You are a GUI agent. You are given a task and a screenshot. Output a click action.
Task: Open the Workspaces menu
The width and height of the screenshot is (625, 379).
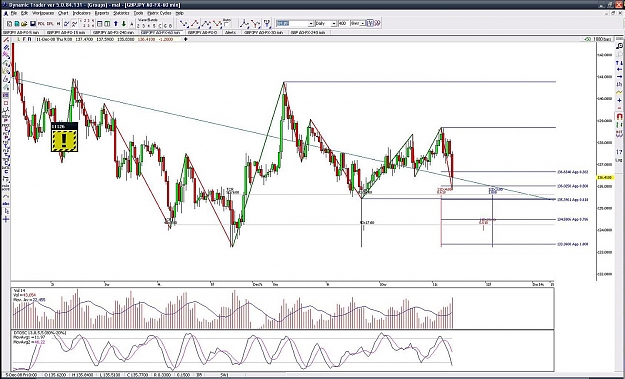coord(43,13)
